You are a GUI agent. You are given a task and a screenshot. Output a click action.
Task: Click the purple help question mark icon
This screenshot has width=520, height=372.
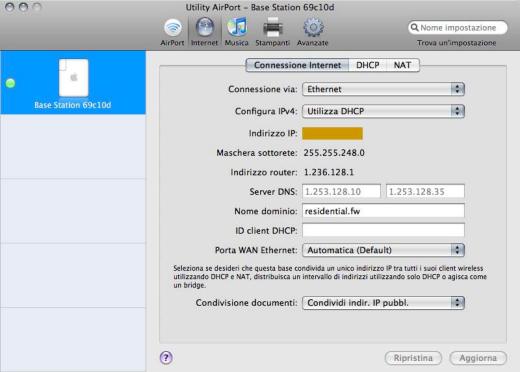click(166, 358)
